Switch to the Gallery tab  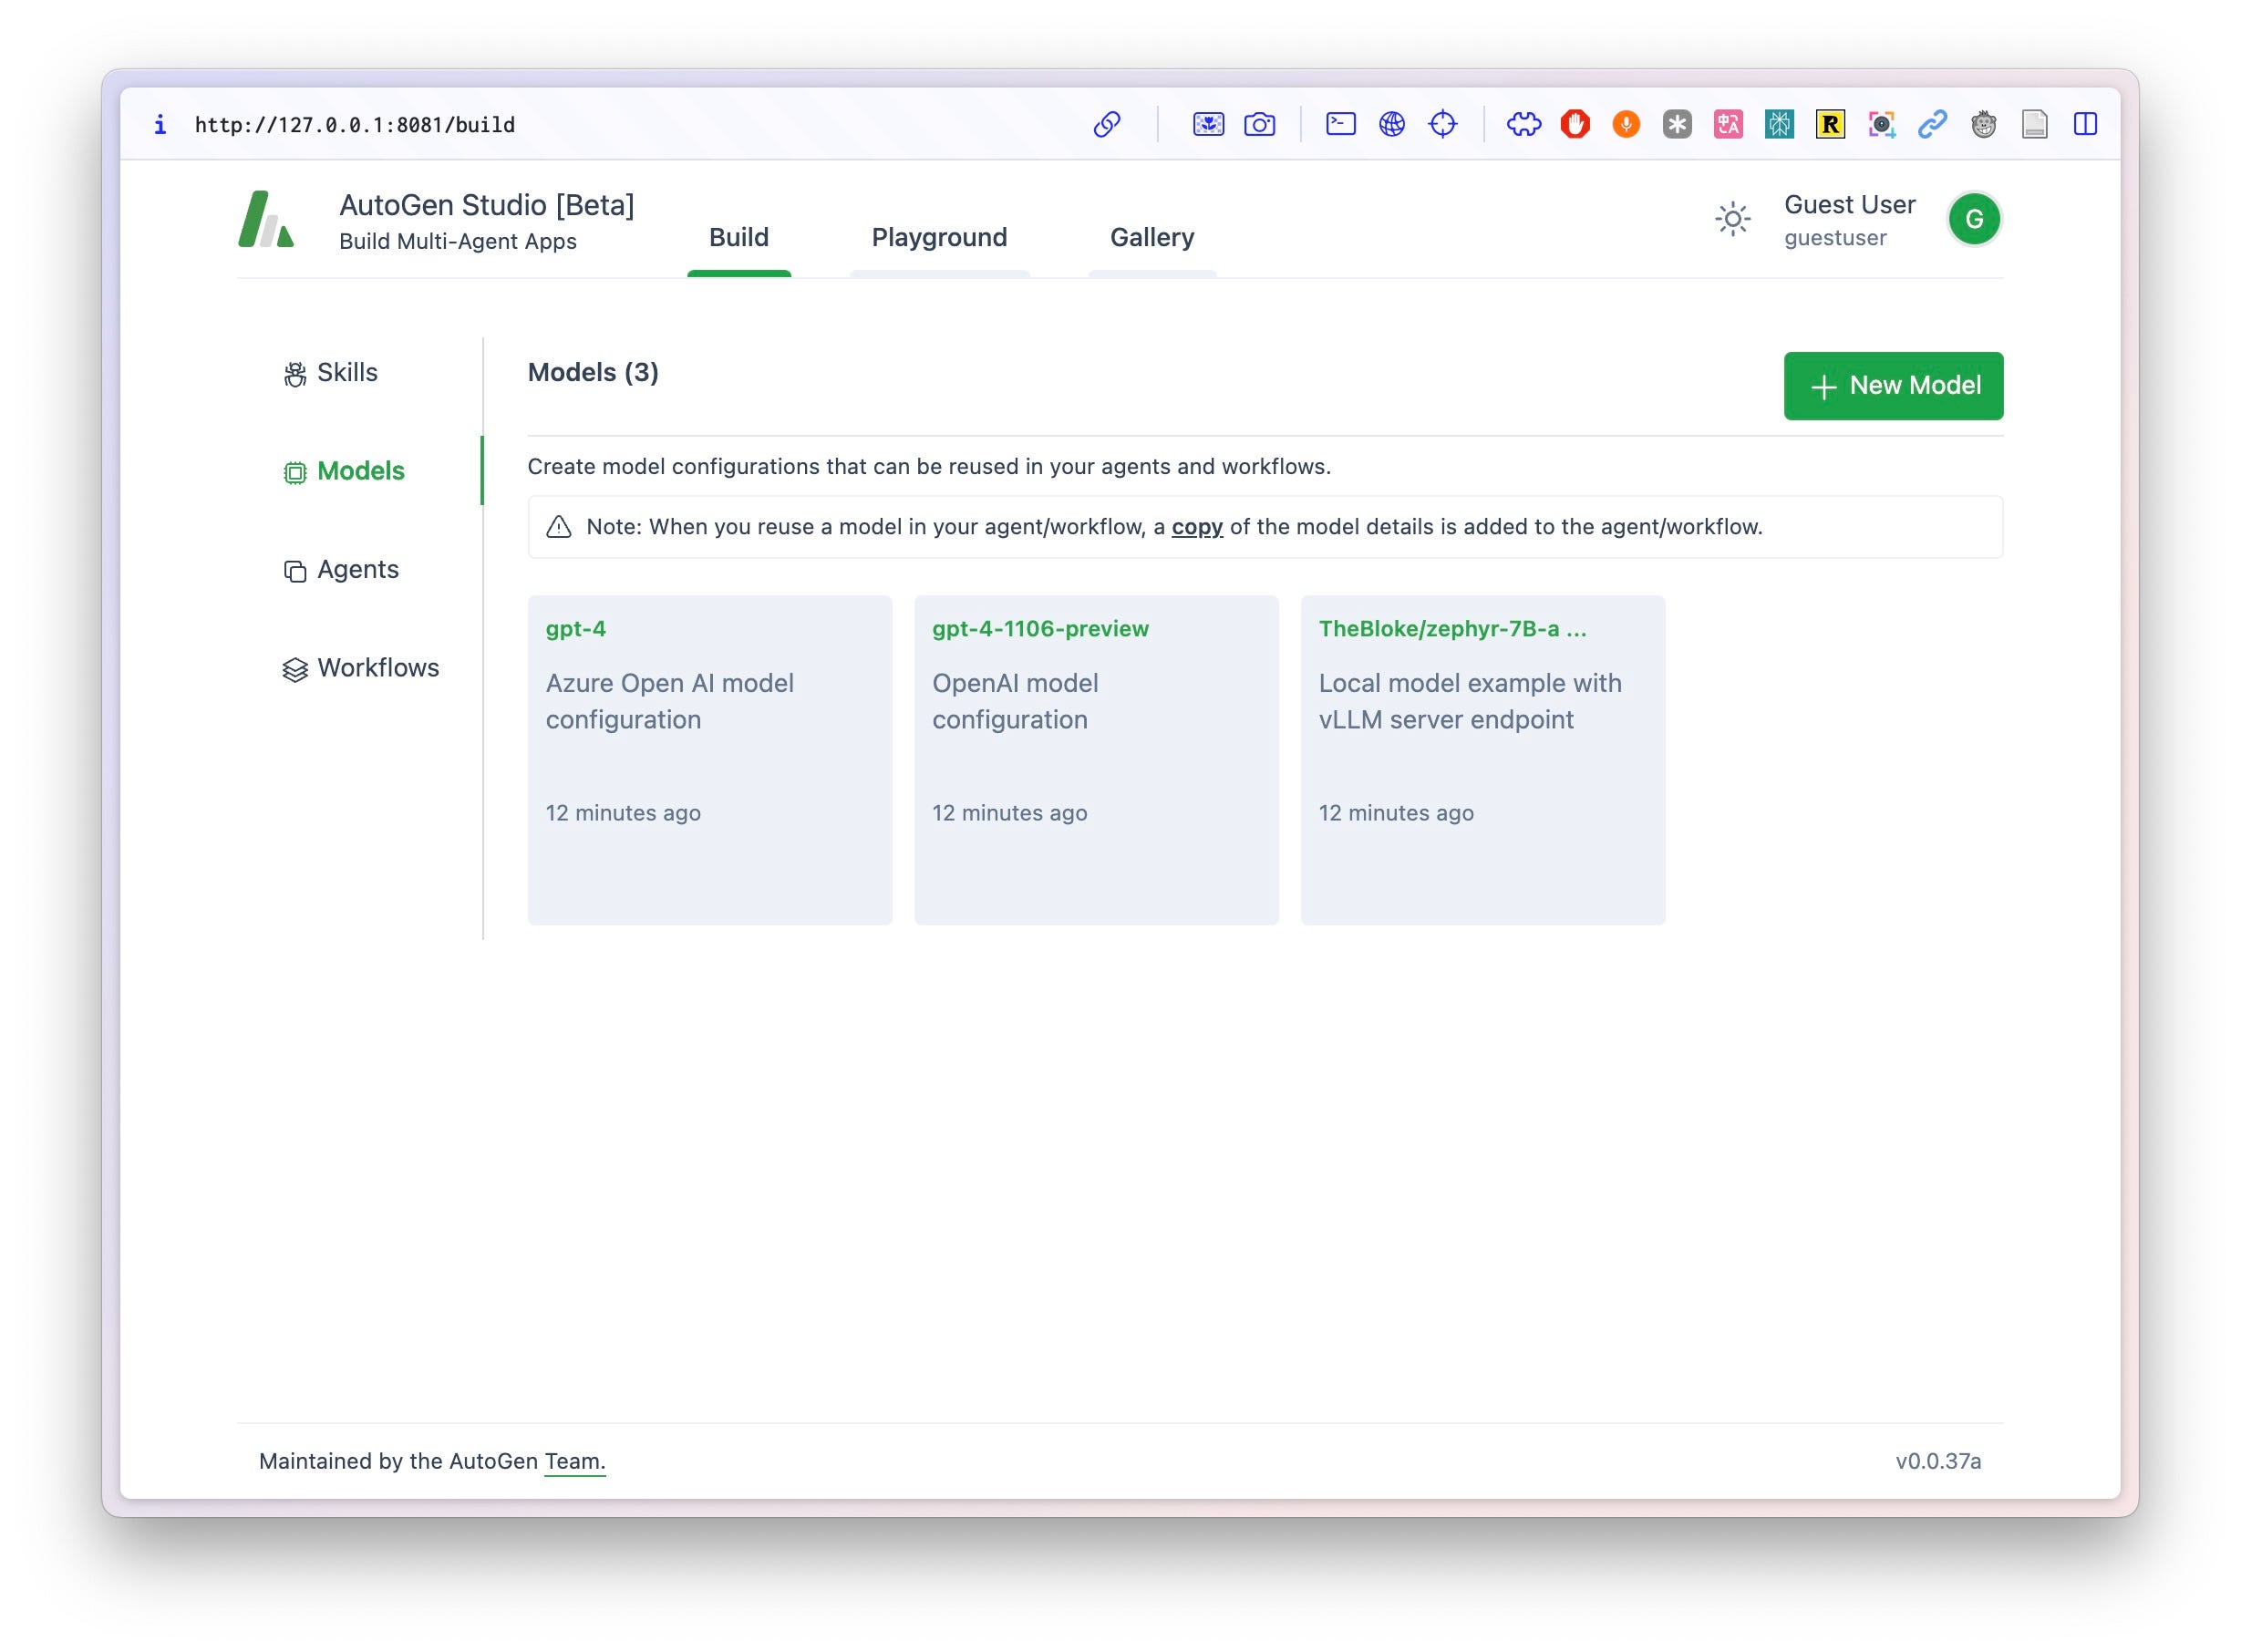[x=1152, y=237]
